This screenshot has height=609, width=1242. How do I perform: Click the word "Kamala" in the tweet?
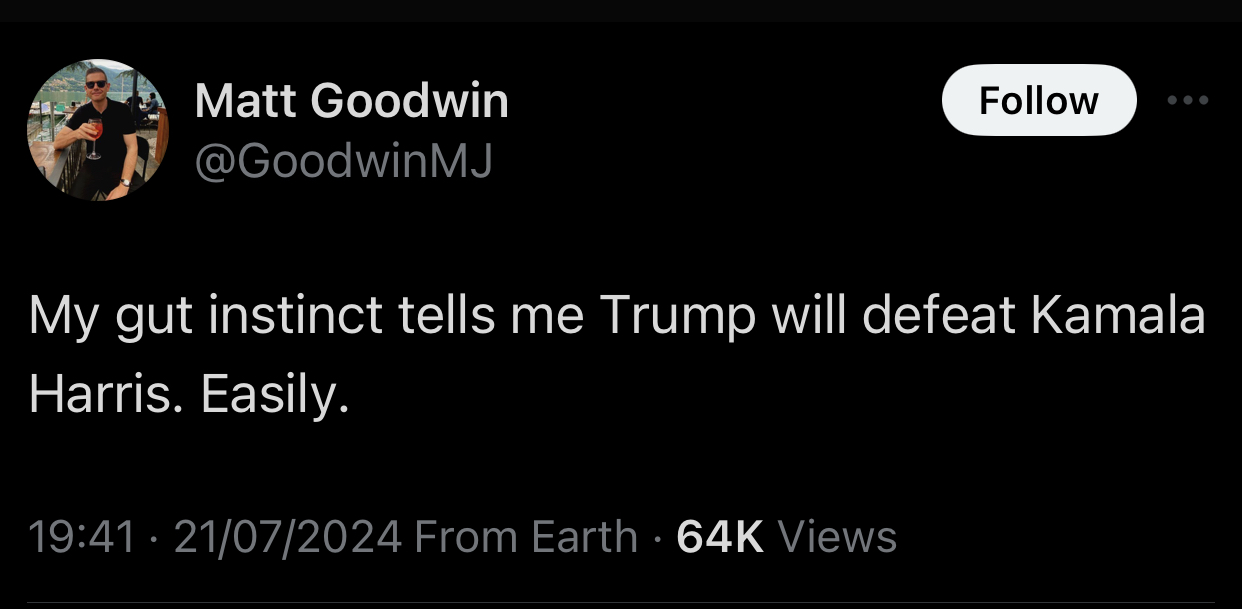pos(1118,315)
